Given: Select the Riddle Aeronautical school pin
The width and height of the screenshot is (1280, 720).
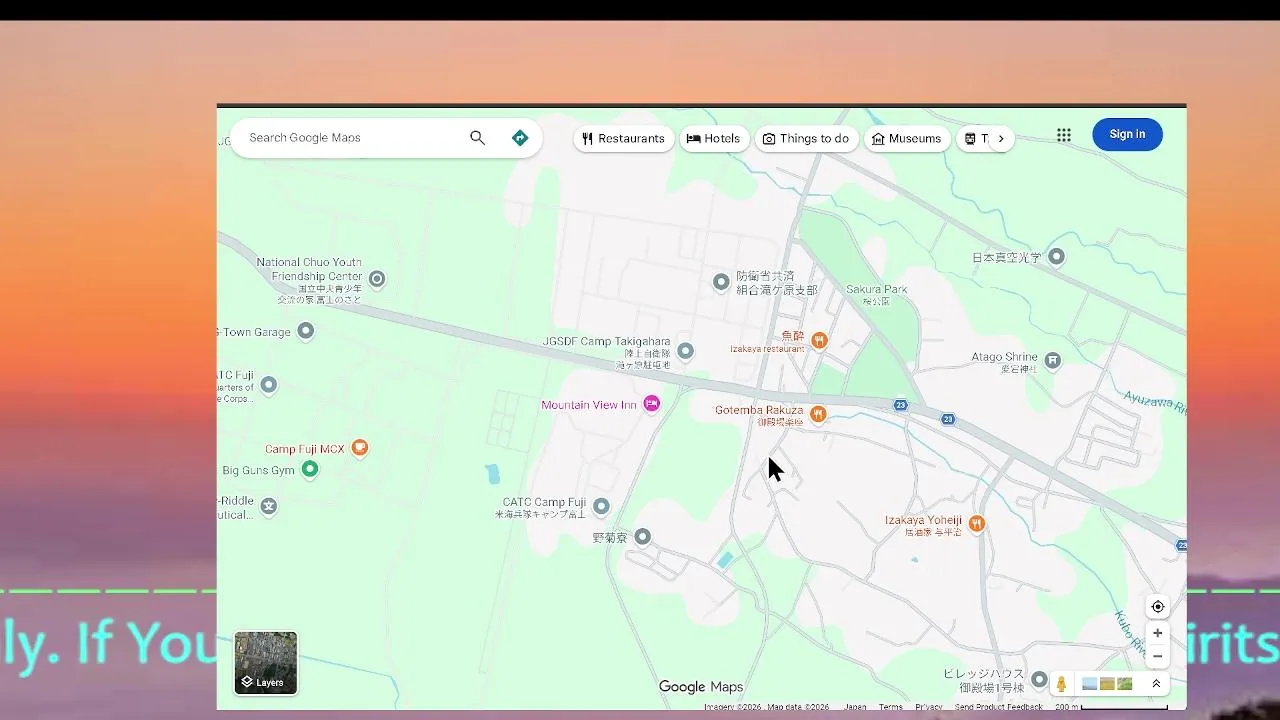Looking at the screenshot, I should pos(268,506).
